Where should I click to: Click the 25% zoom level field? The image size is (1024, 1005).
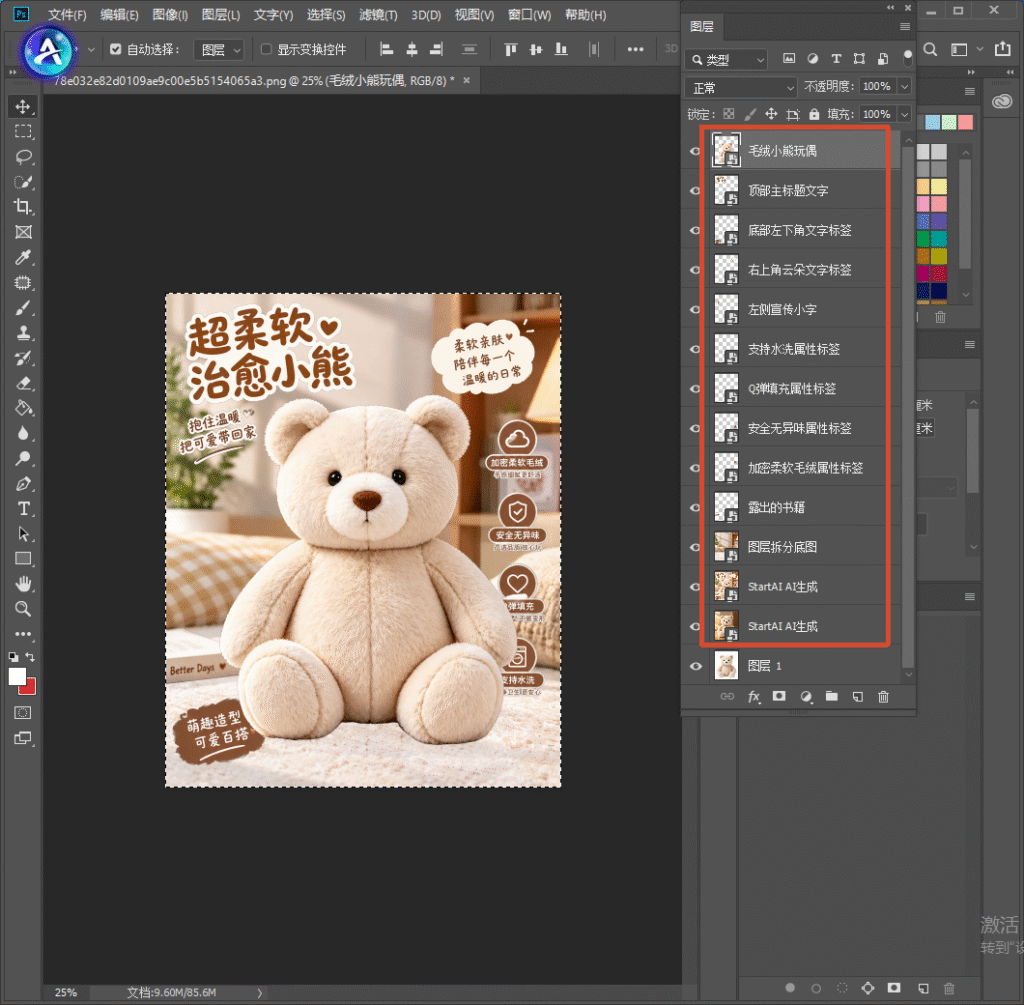tap(66, 993)
